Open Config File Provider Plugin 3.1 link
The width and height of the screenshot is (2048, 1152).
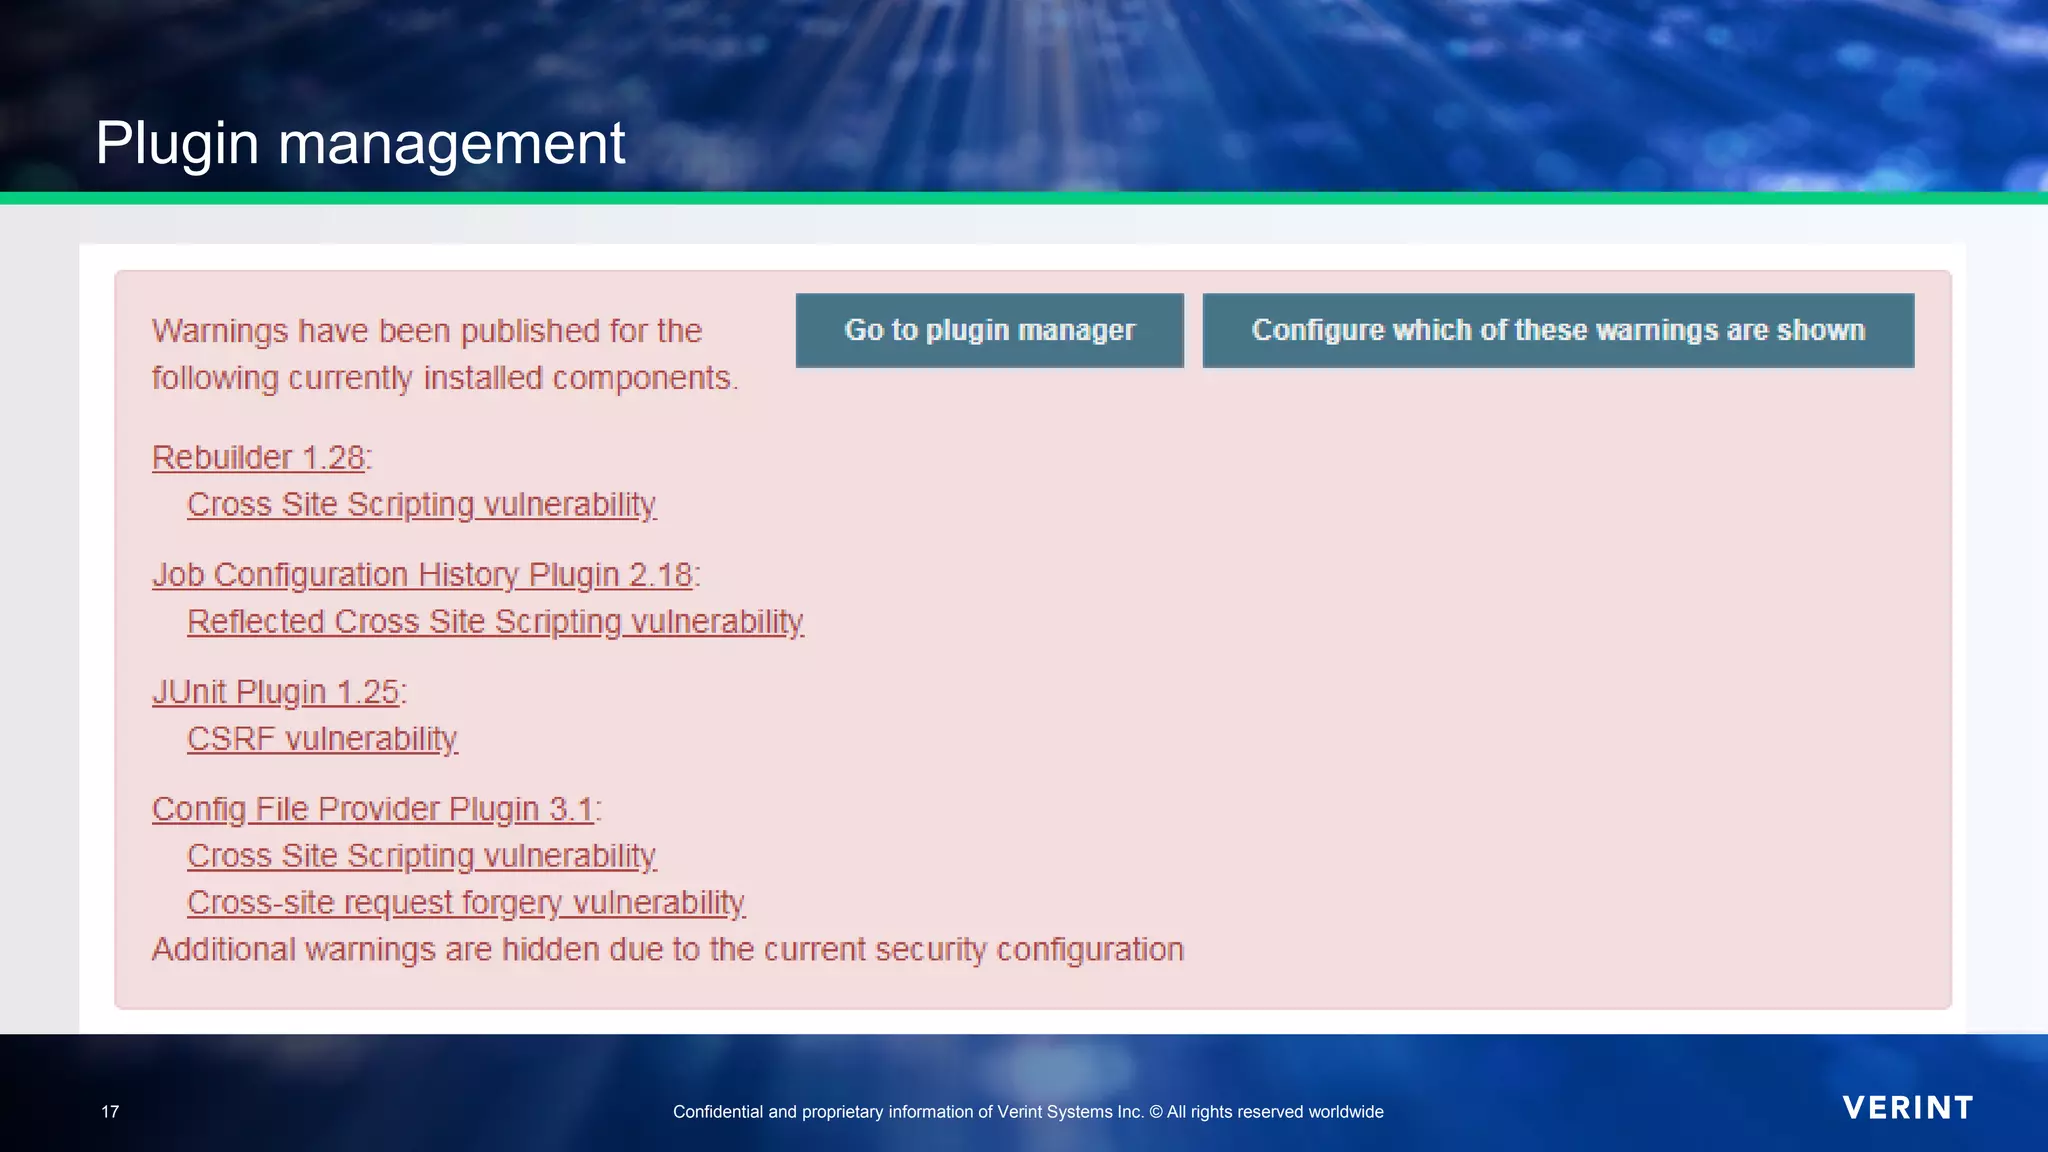(x=373, y=809)
